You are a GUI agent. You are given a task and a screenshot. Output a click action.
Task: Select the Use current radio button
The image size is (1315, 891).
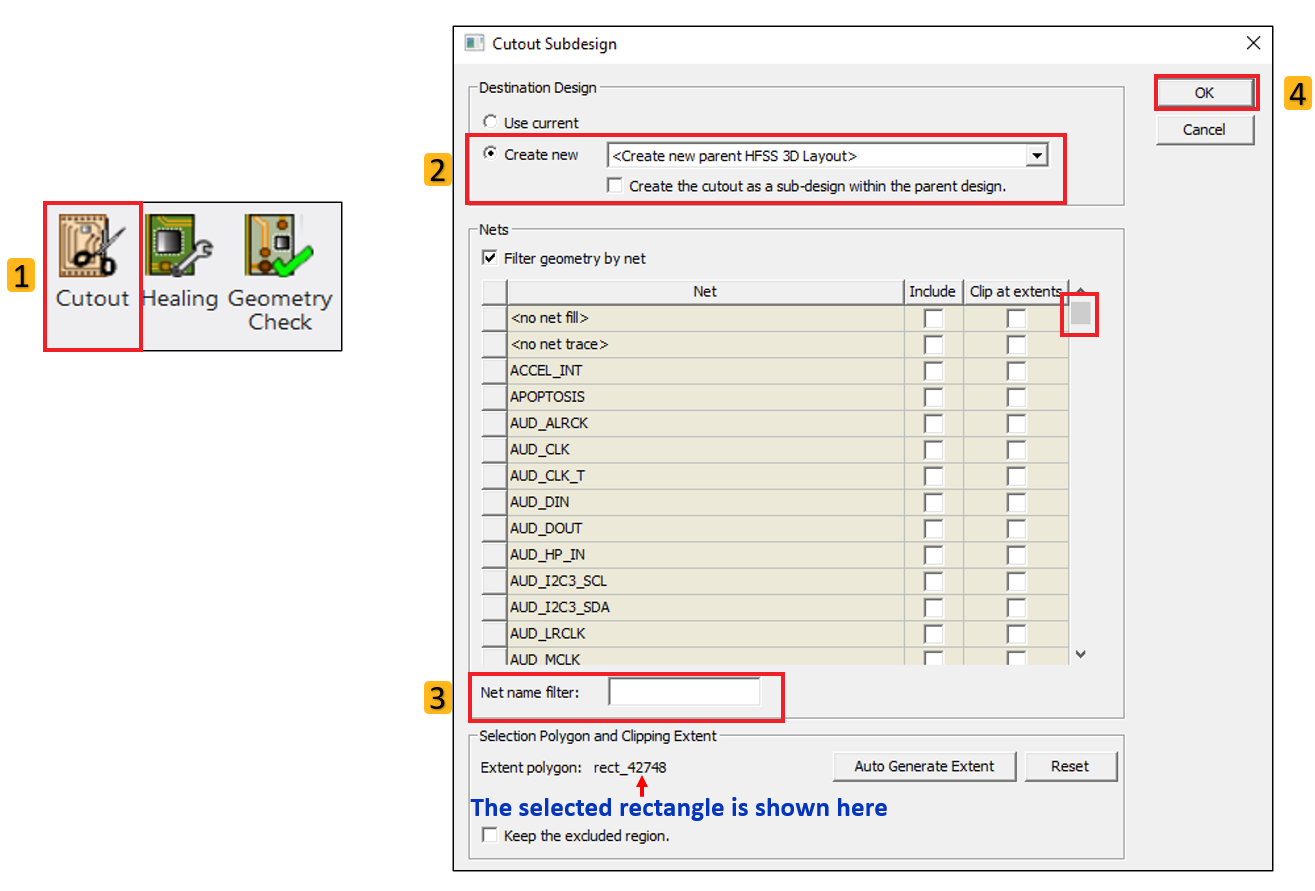point(491,122)
